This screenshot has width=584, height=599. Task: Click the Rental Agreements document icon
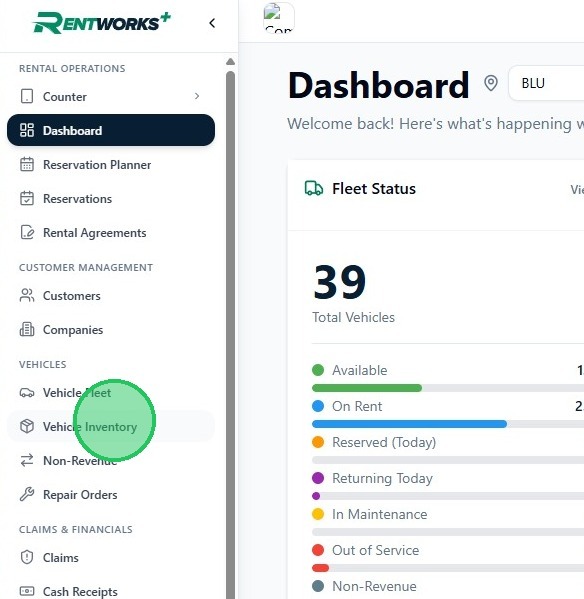pos(27,232)
